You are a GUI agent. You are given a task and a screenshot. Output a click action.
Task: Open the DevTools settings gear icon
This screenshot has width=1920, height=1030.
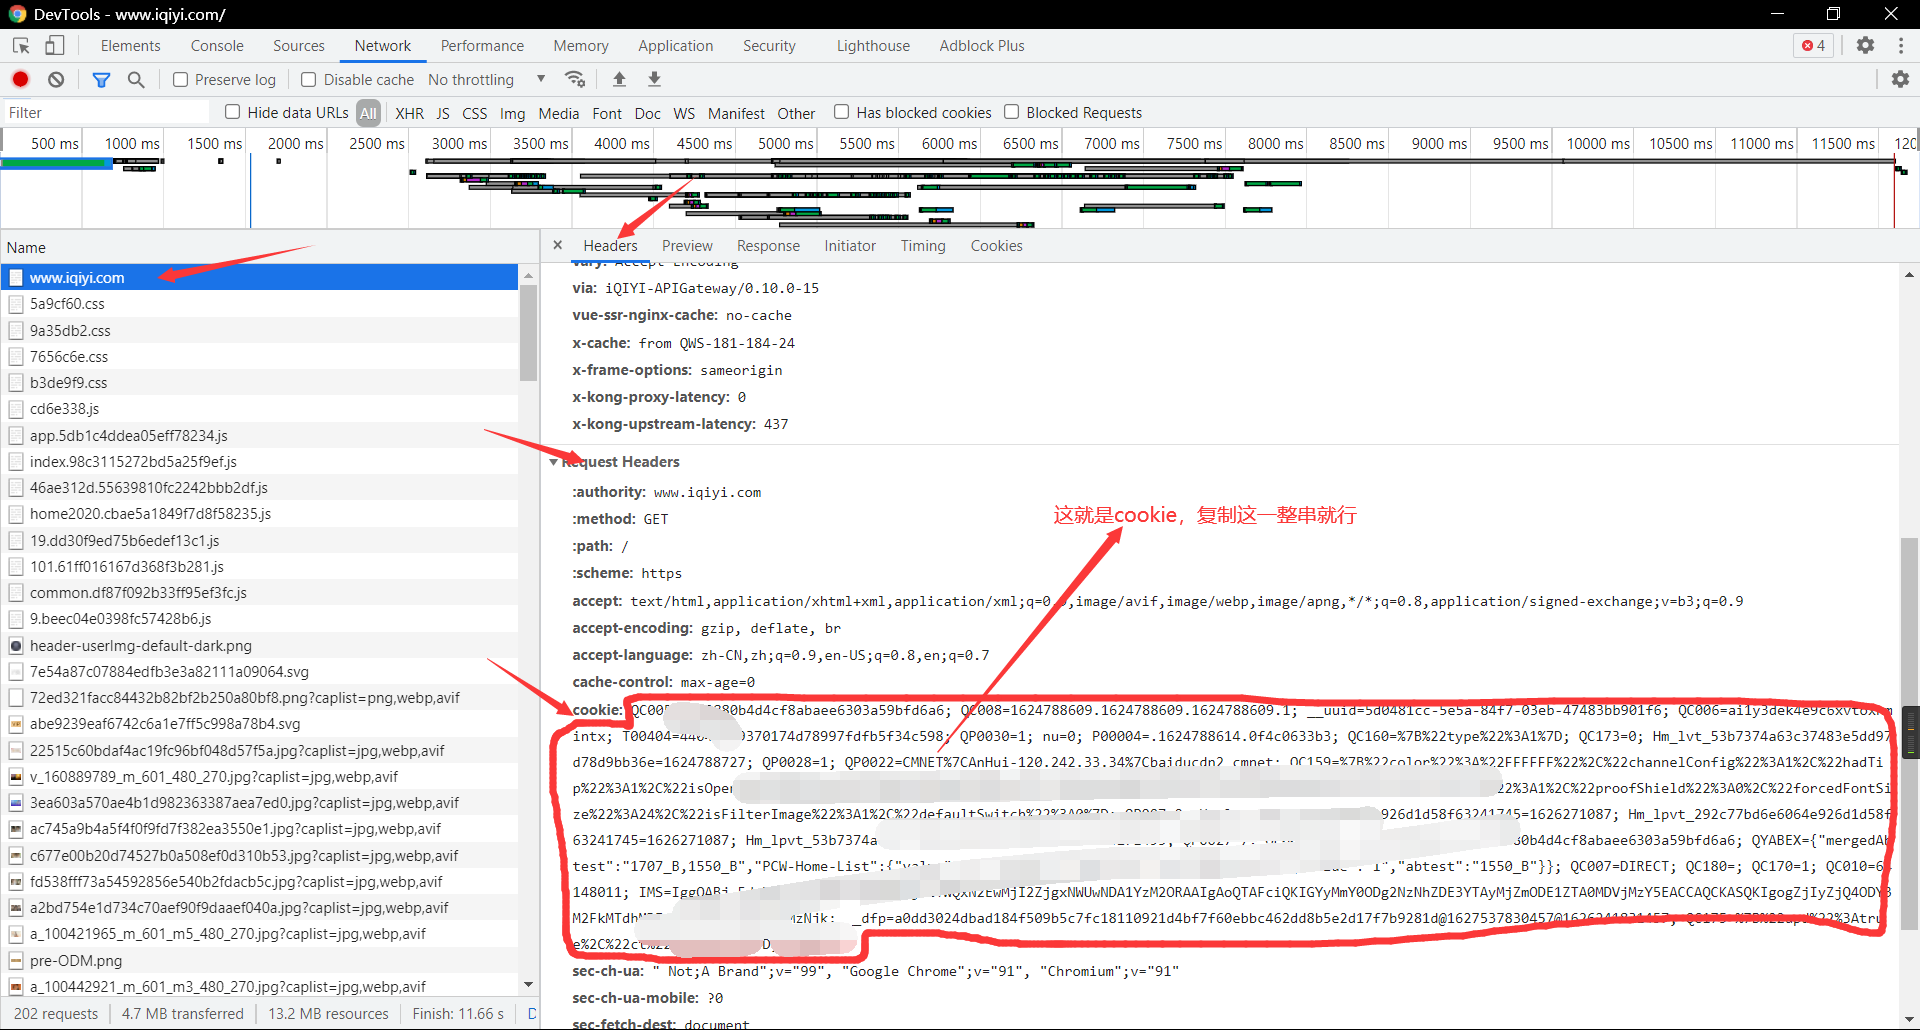(x=1865, y=45)
